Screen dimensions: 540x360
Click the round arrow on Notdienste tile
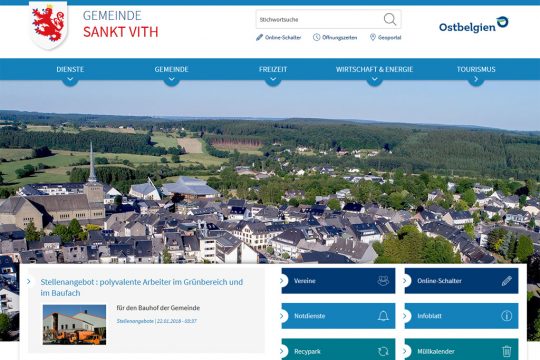pyautogui.click(x=282, y=316)
